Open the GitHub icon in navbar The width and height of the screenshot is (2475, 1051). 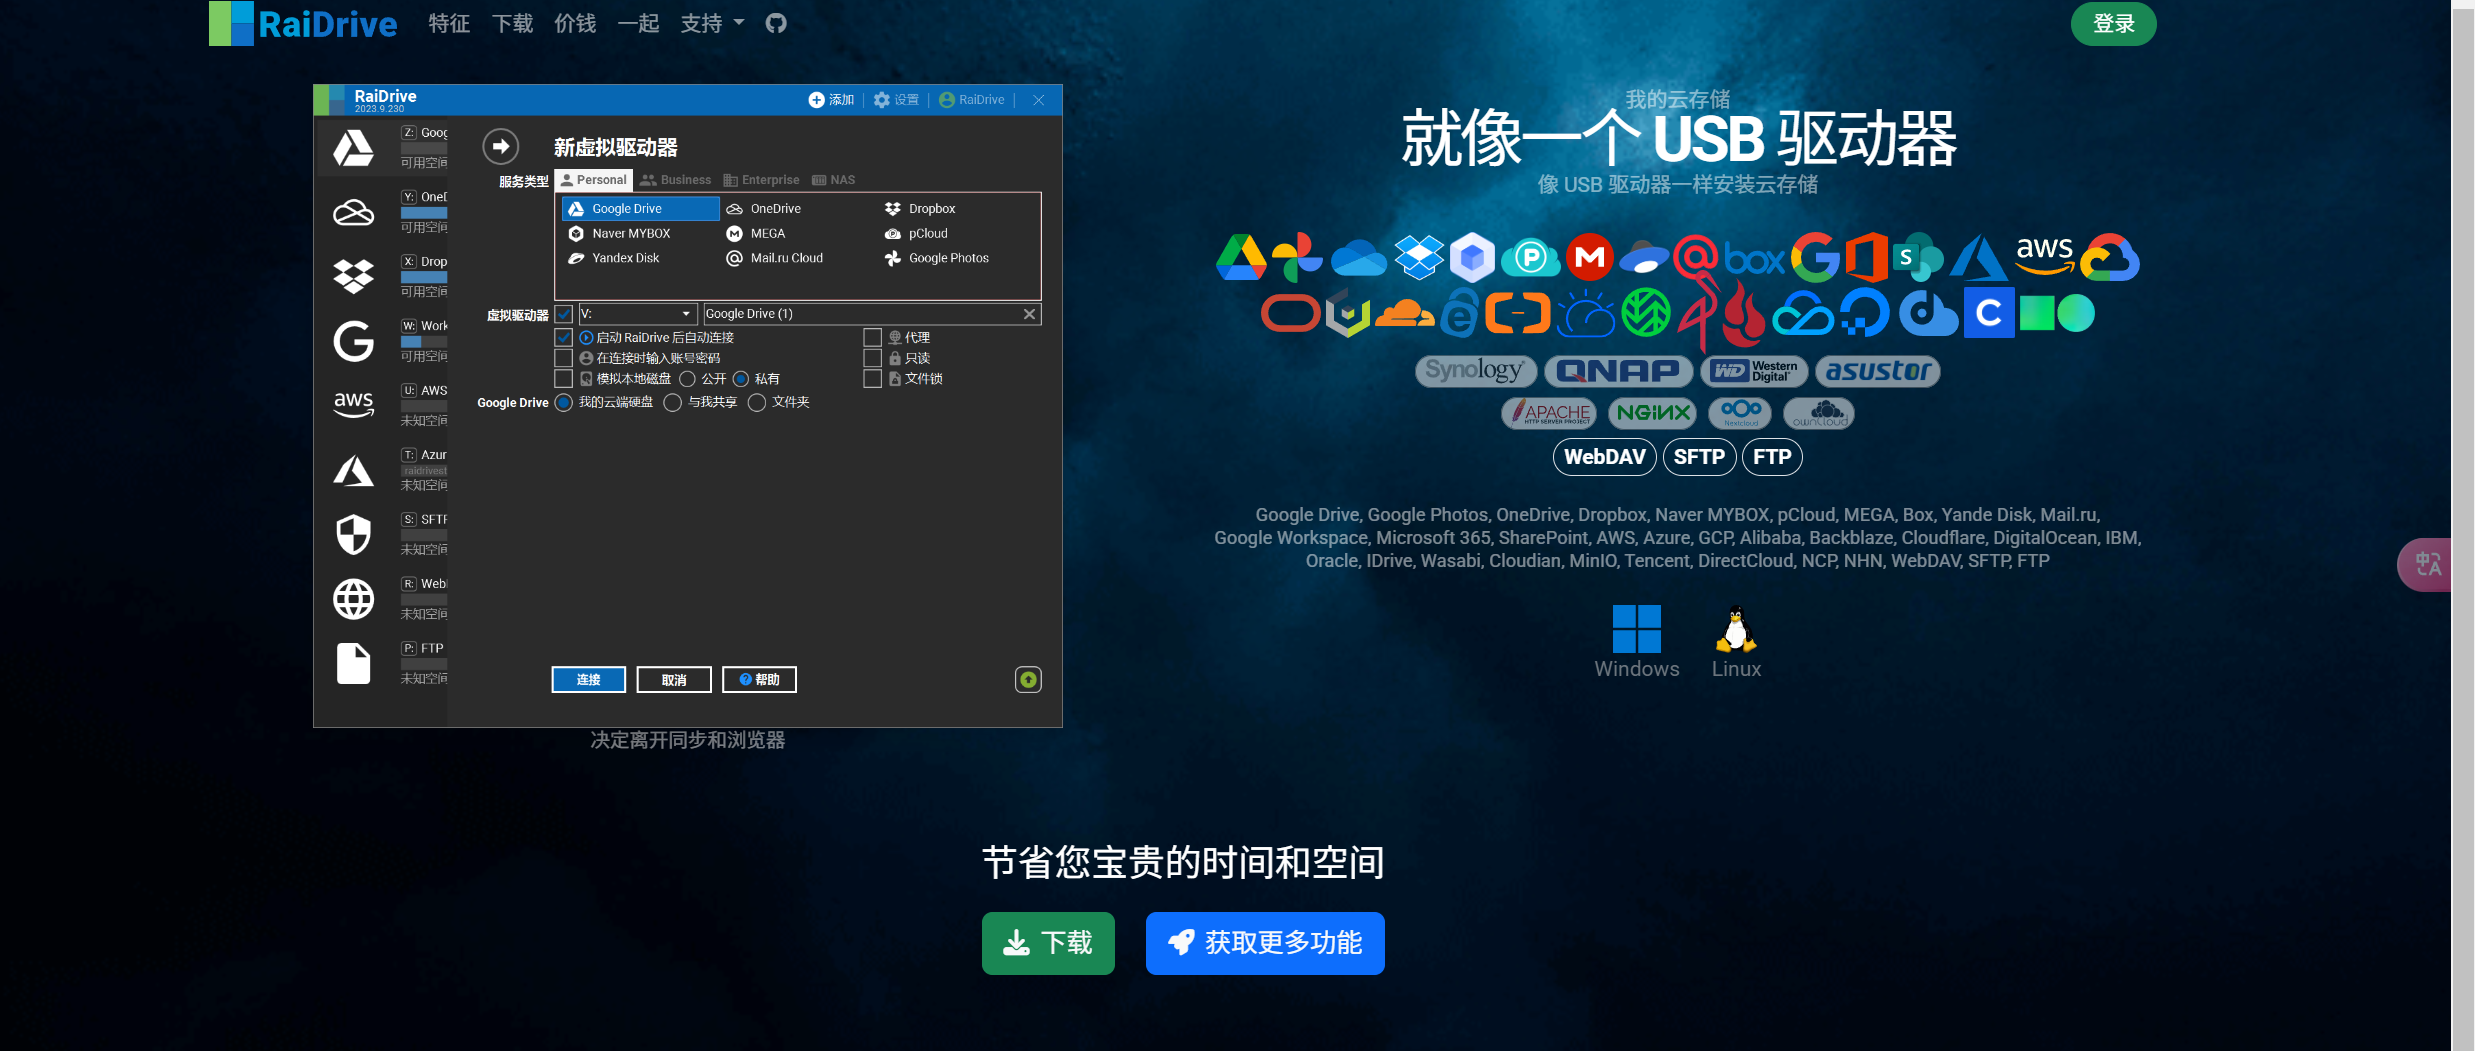click(x=776, y=23)
